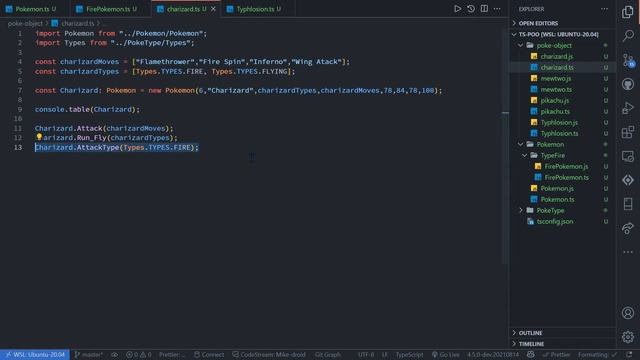
Task: Open the Explorer view in activity bar
Action: (628, 12)
